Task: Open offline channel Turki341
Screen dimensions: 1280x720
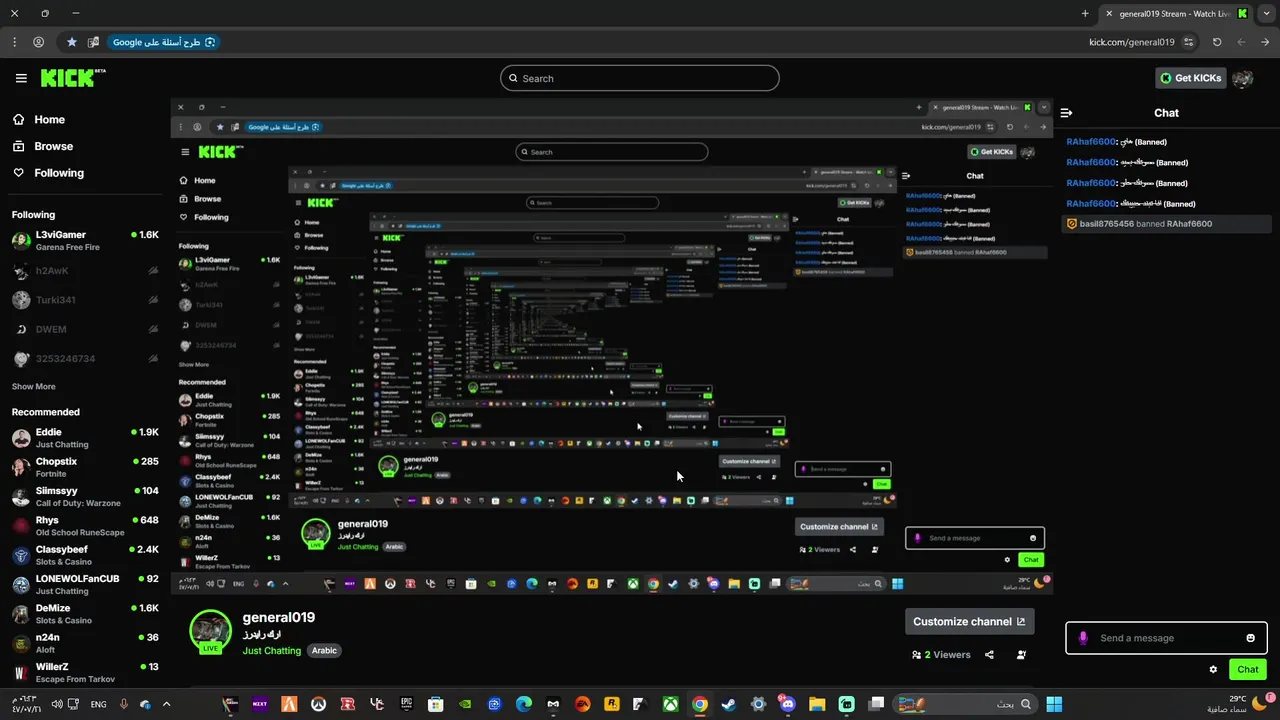Action: click(x=85, y=300)
